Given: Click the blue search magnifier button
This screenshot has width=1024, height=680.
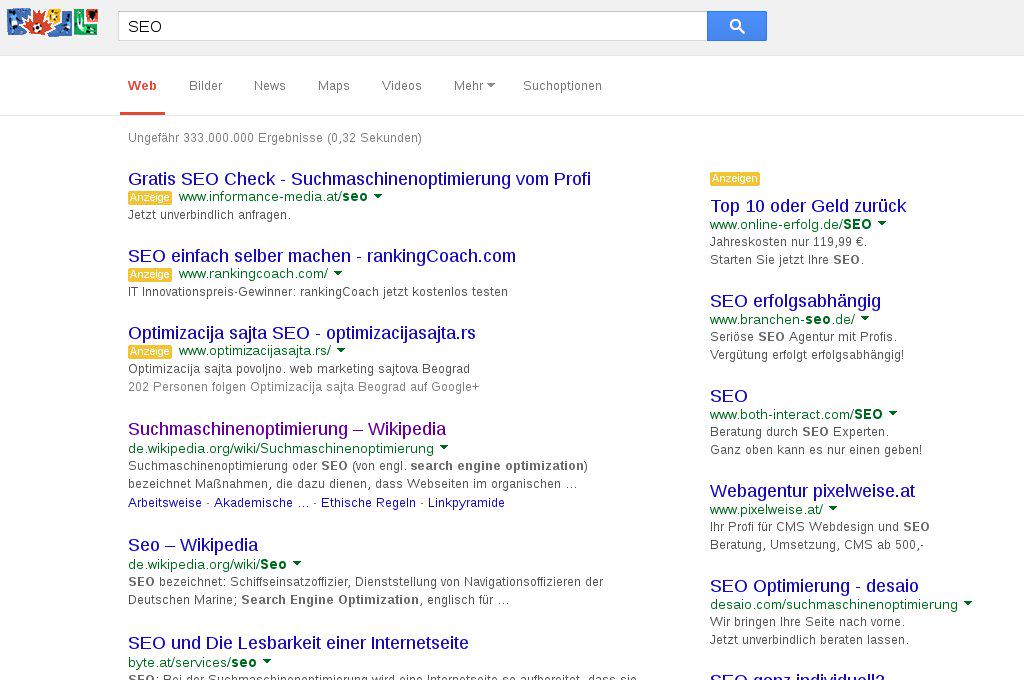Looking at the screenshot, I should click(x=736, y=26).
